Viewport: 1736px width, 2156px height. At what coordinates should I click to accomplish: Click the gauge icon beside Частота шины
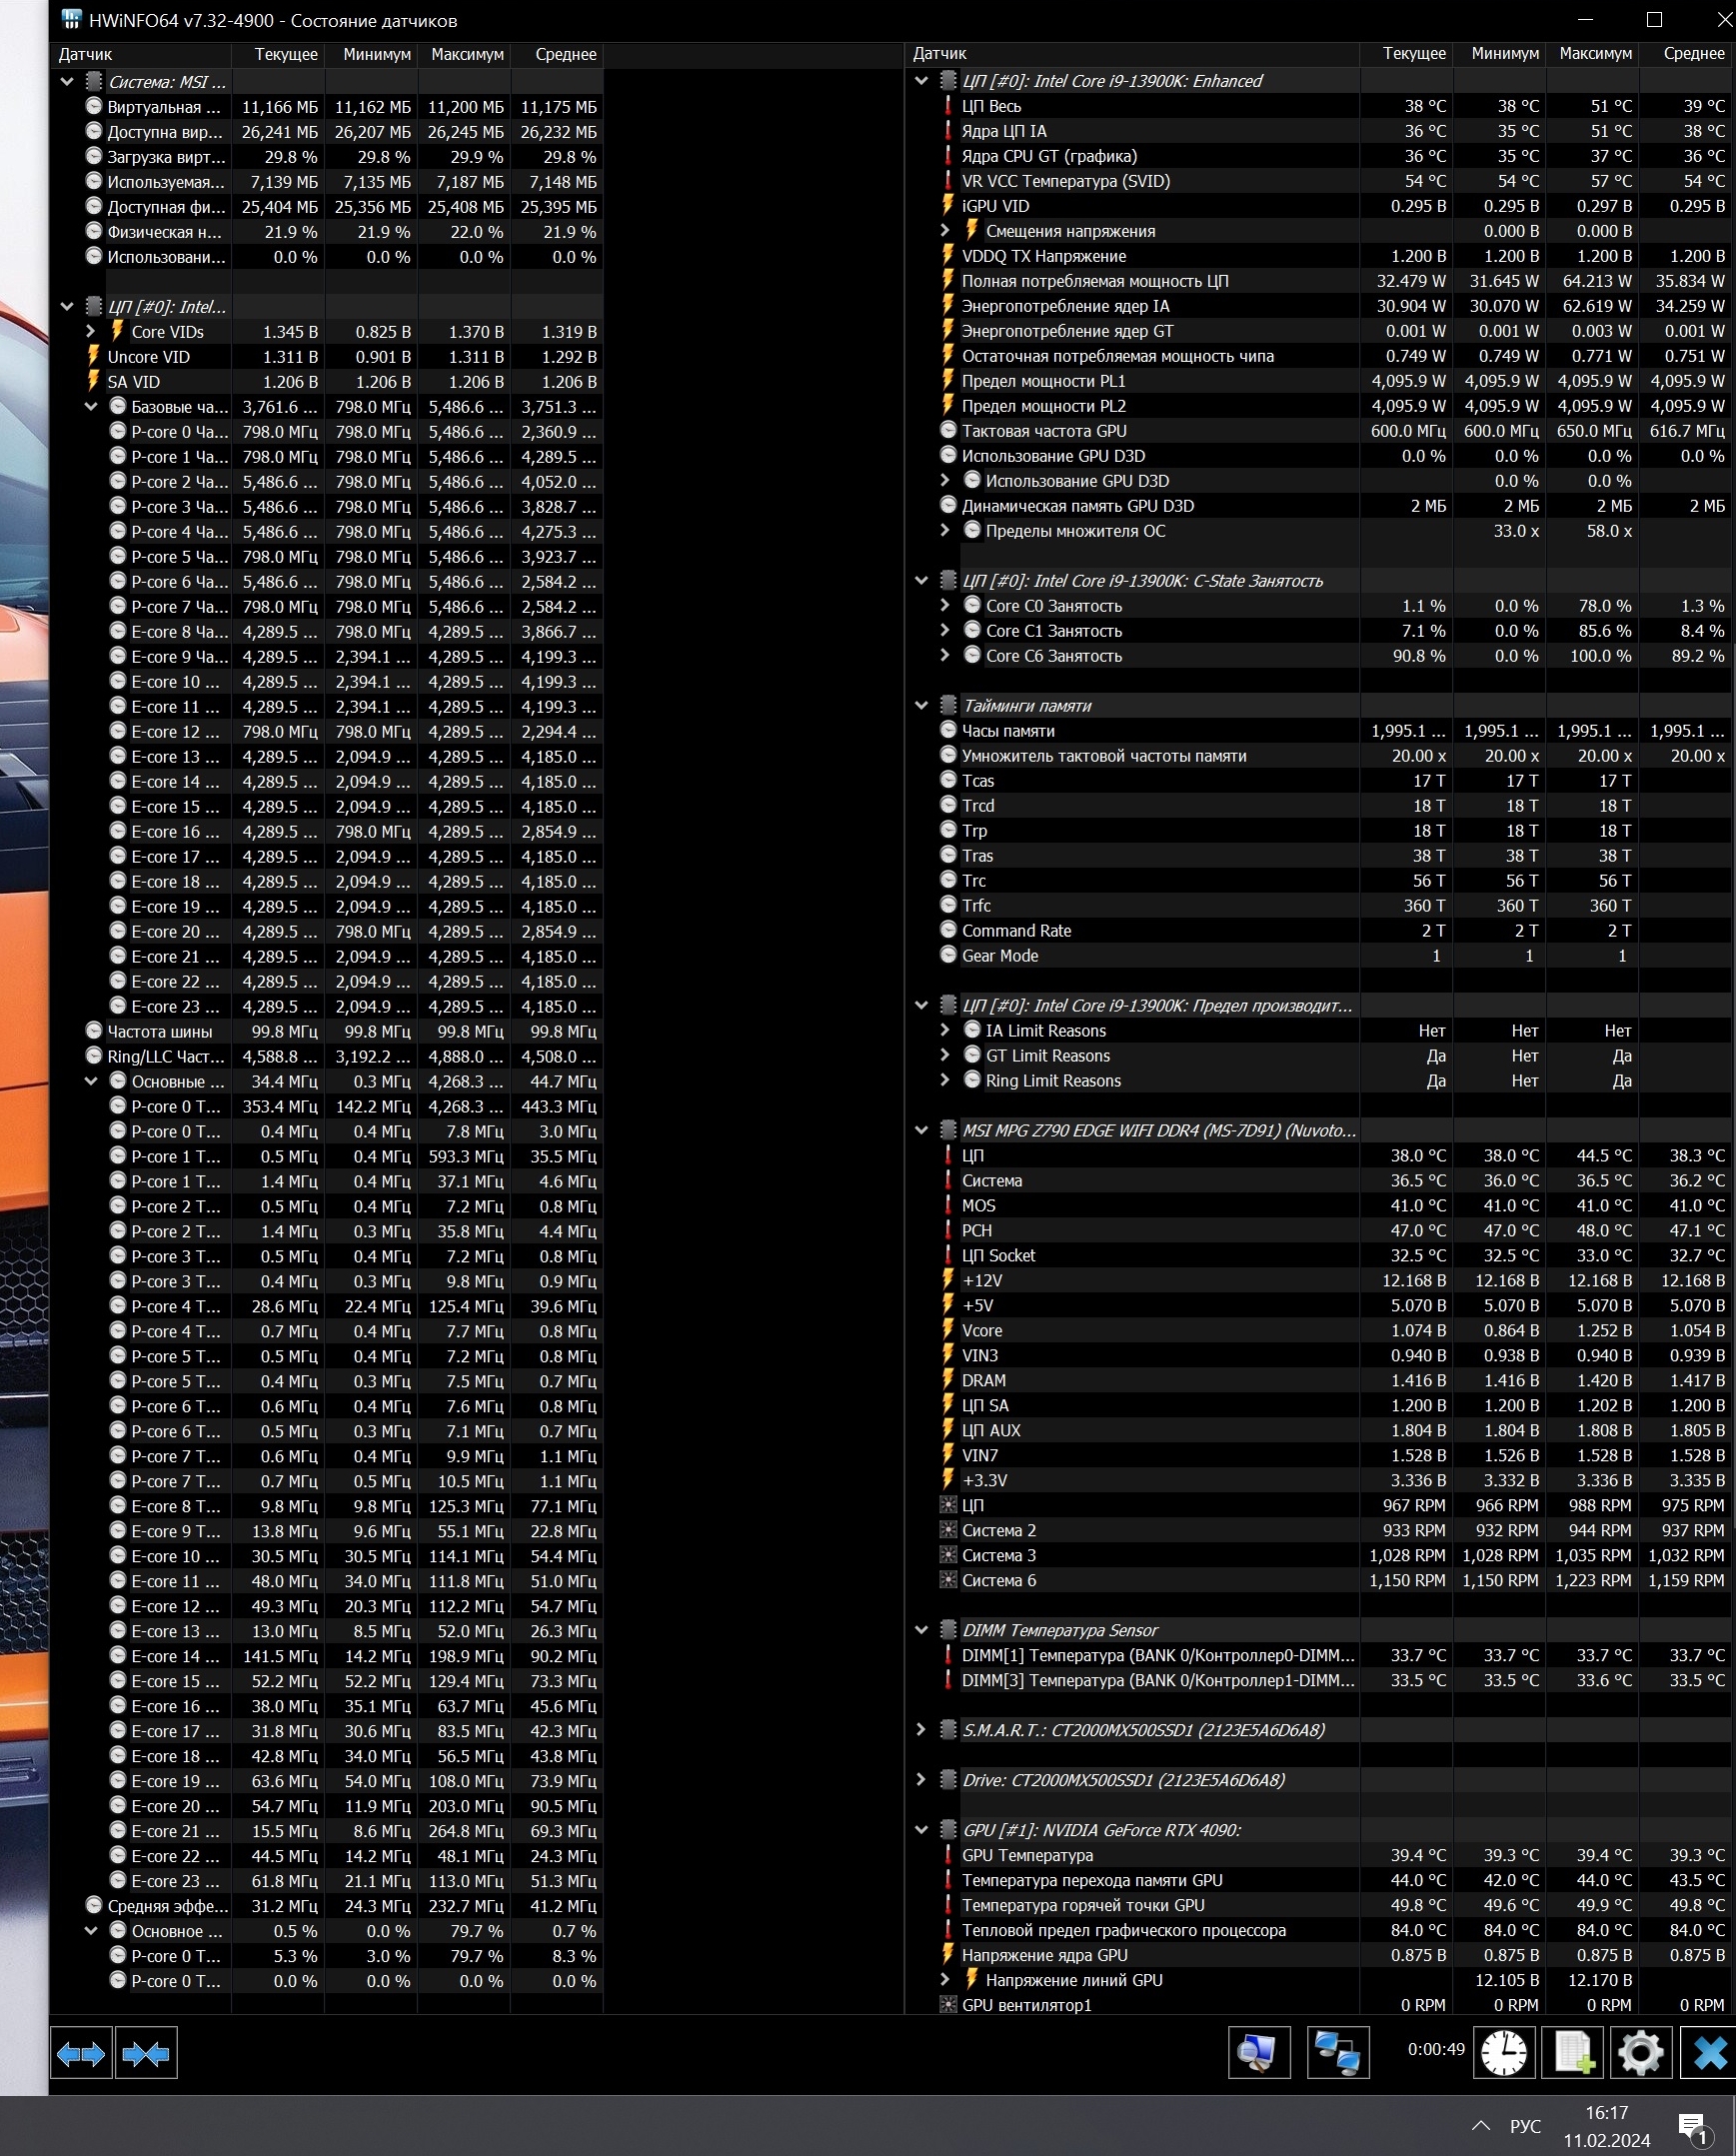(x=94, y=1031)
